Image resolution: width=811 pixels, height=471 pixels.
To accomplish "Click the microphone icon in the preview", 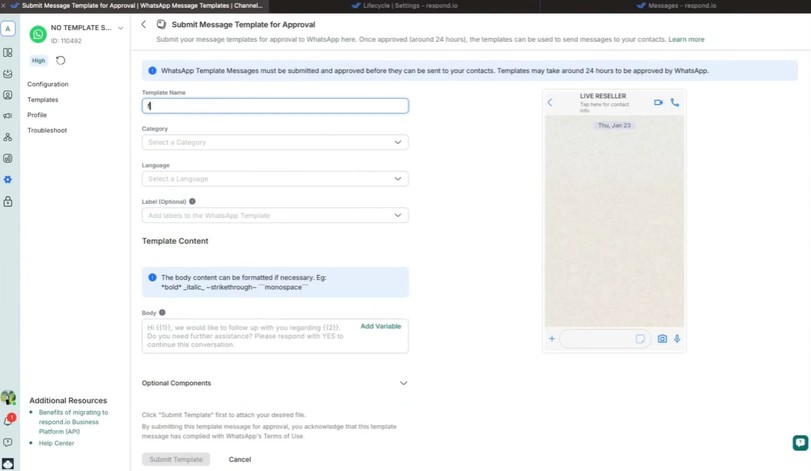I will tap(677, 339).
